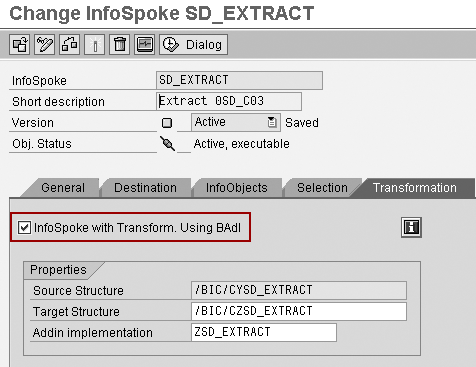Click the Other Object toolbar icon
The width and height of the screenshot is (476, 367).
tap(20, 44)
